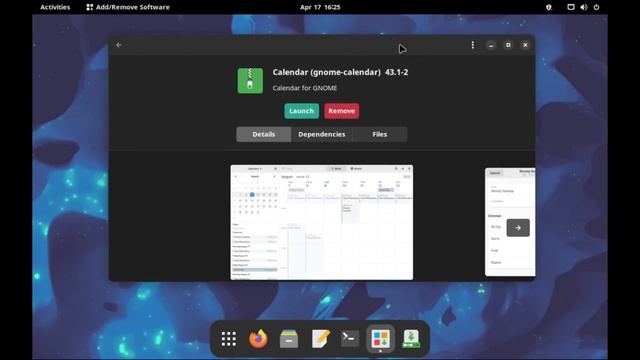Remove the gnome-calendar package
Image resolution: width=640 pixels, height=360 pixels.
[342, 111]
